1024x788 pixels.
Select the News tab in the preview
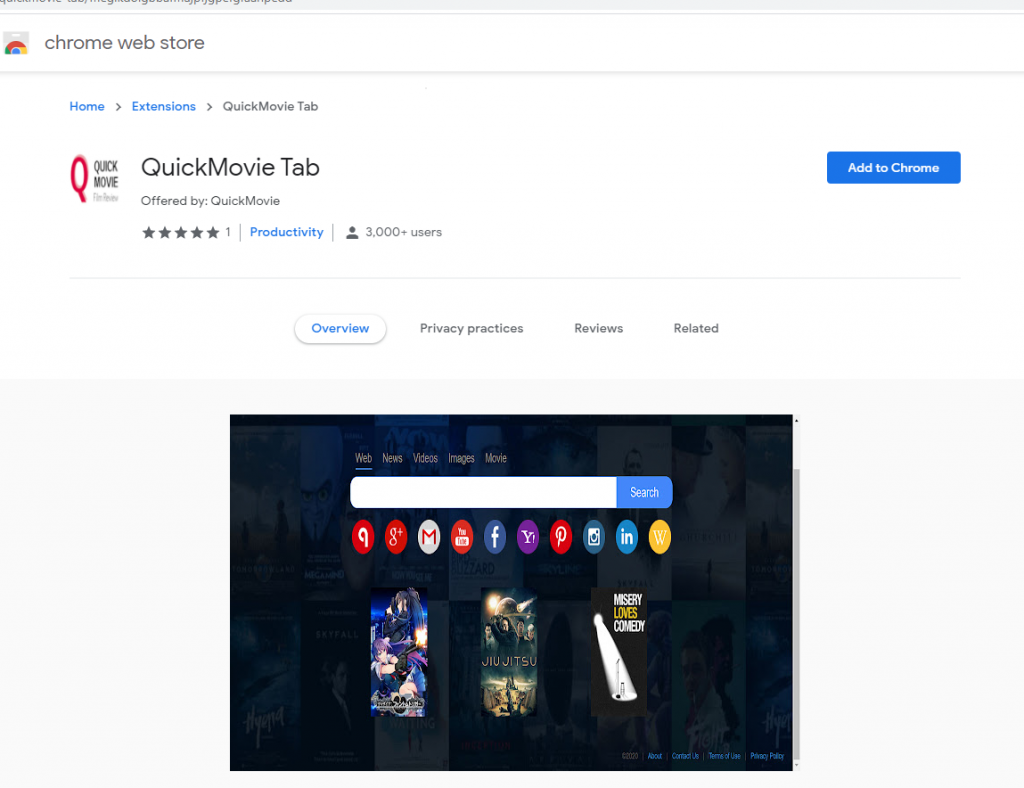(x=392, y=458)
